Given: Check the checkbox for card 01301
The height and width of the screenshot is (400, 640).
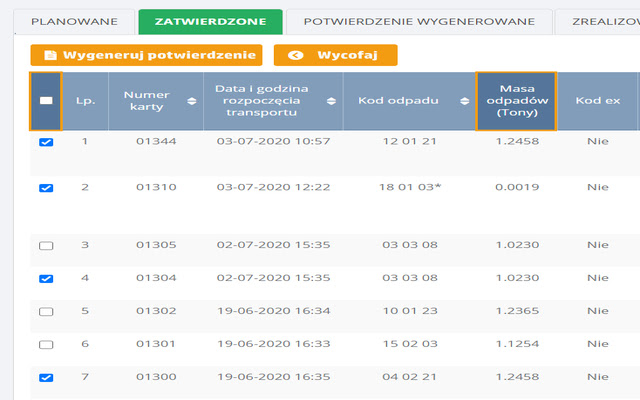Looking at the screenshot, I should point(46,345).
